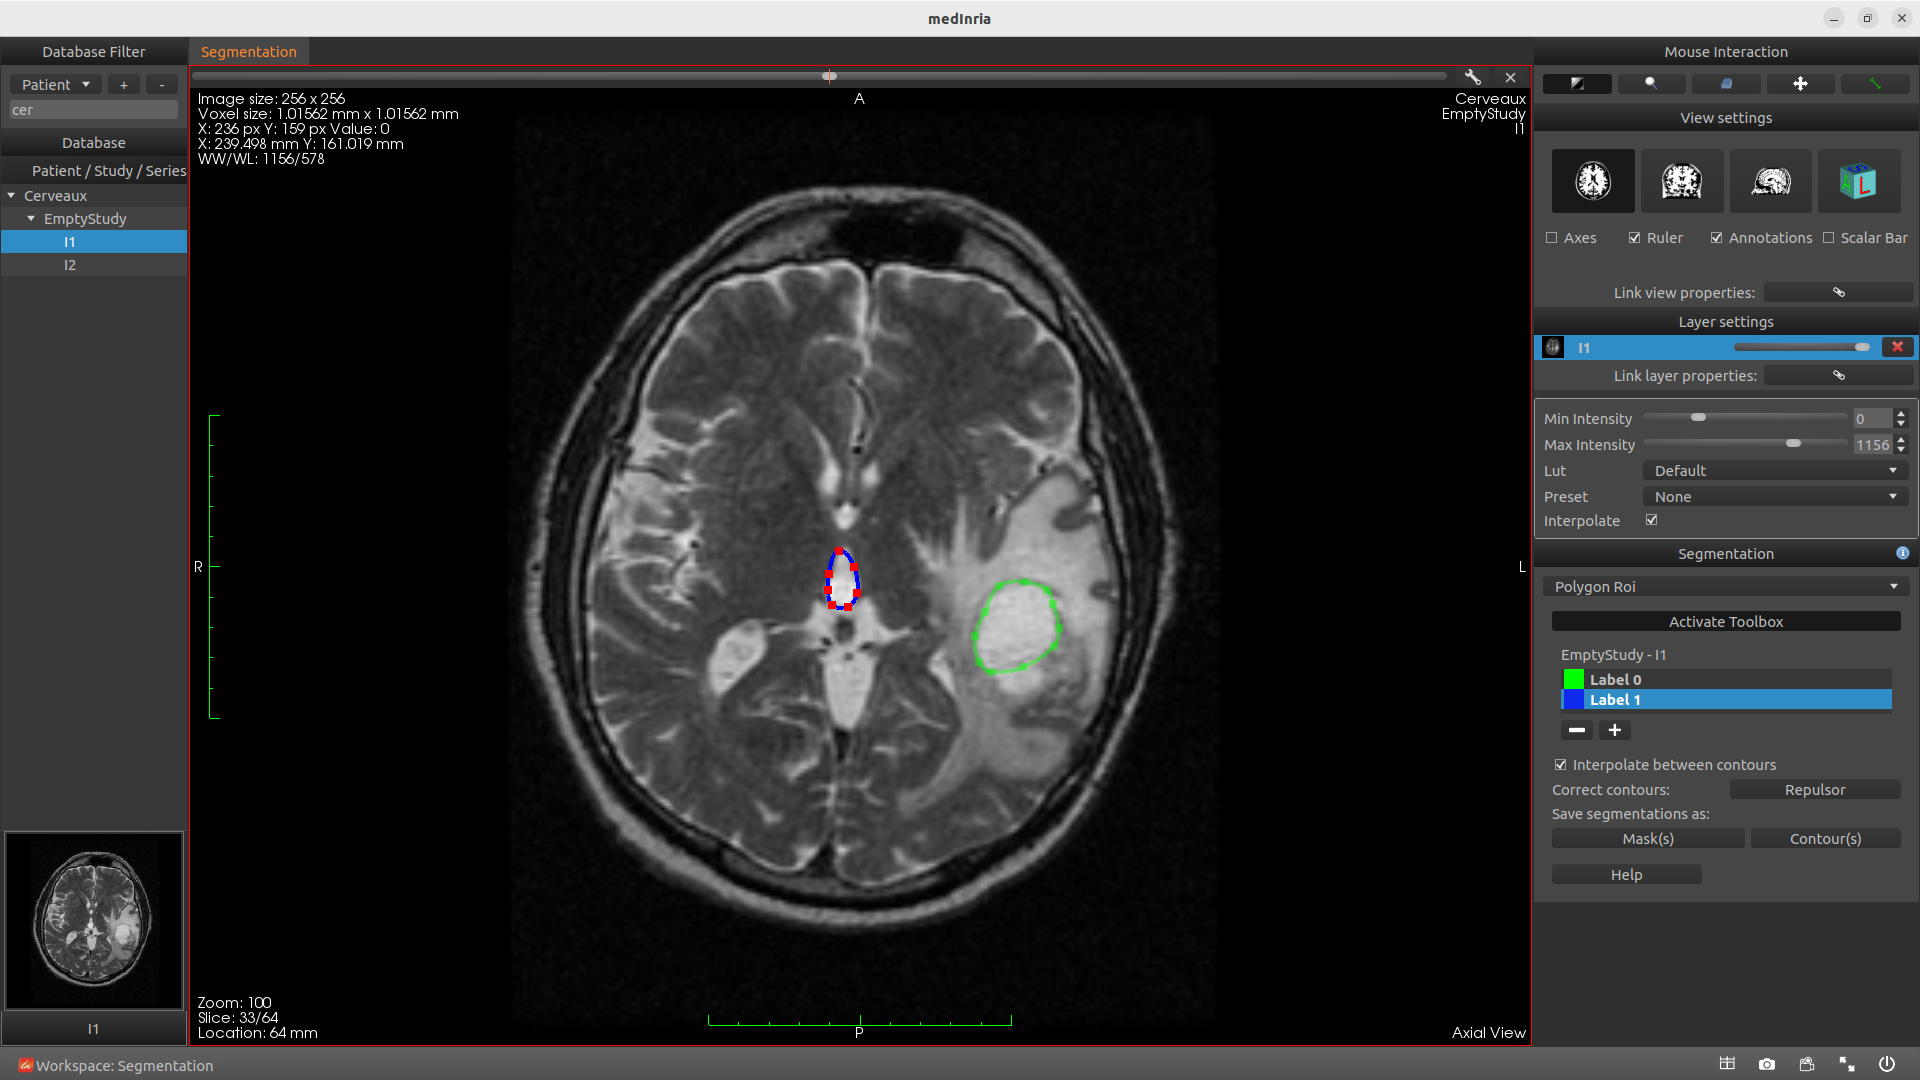
Task: Click the link layer properties chain button
Action: coord(1838,375)
